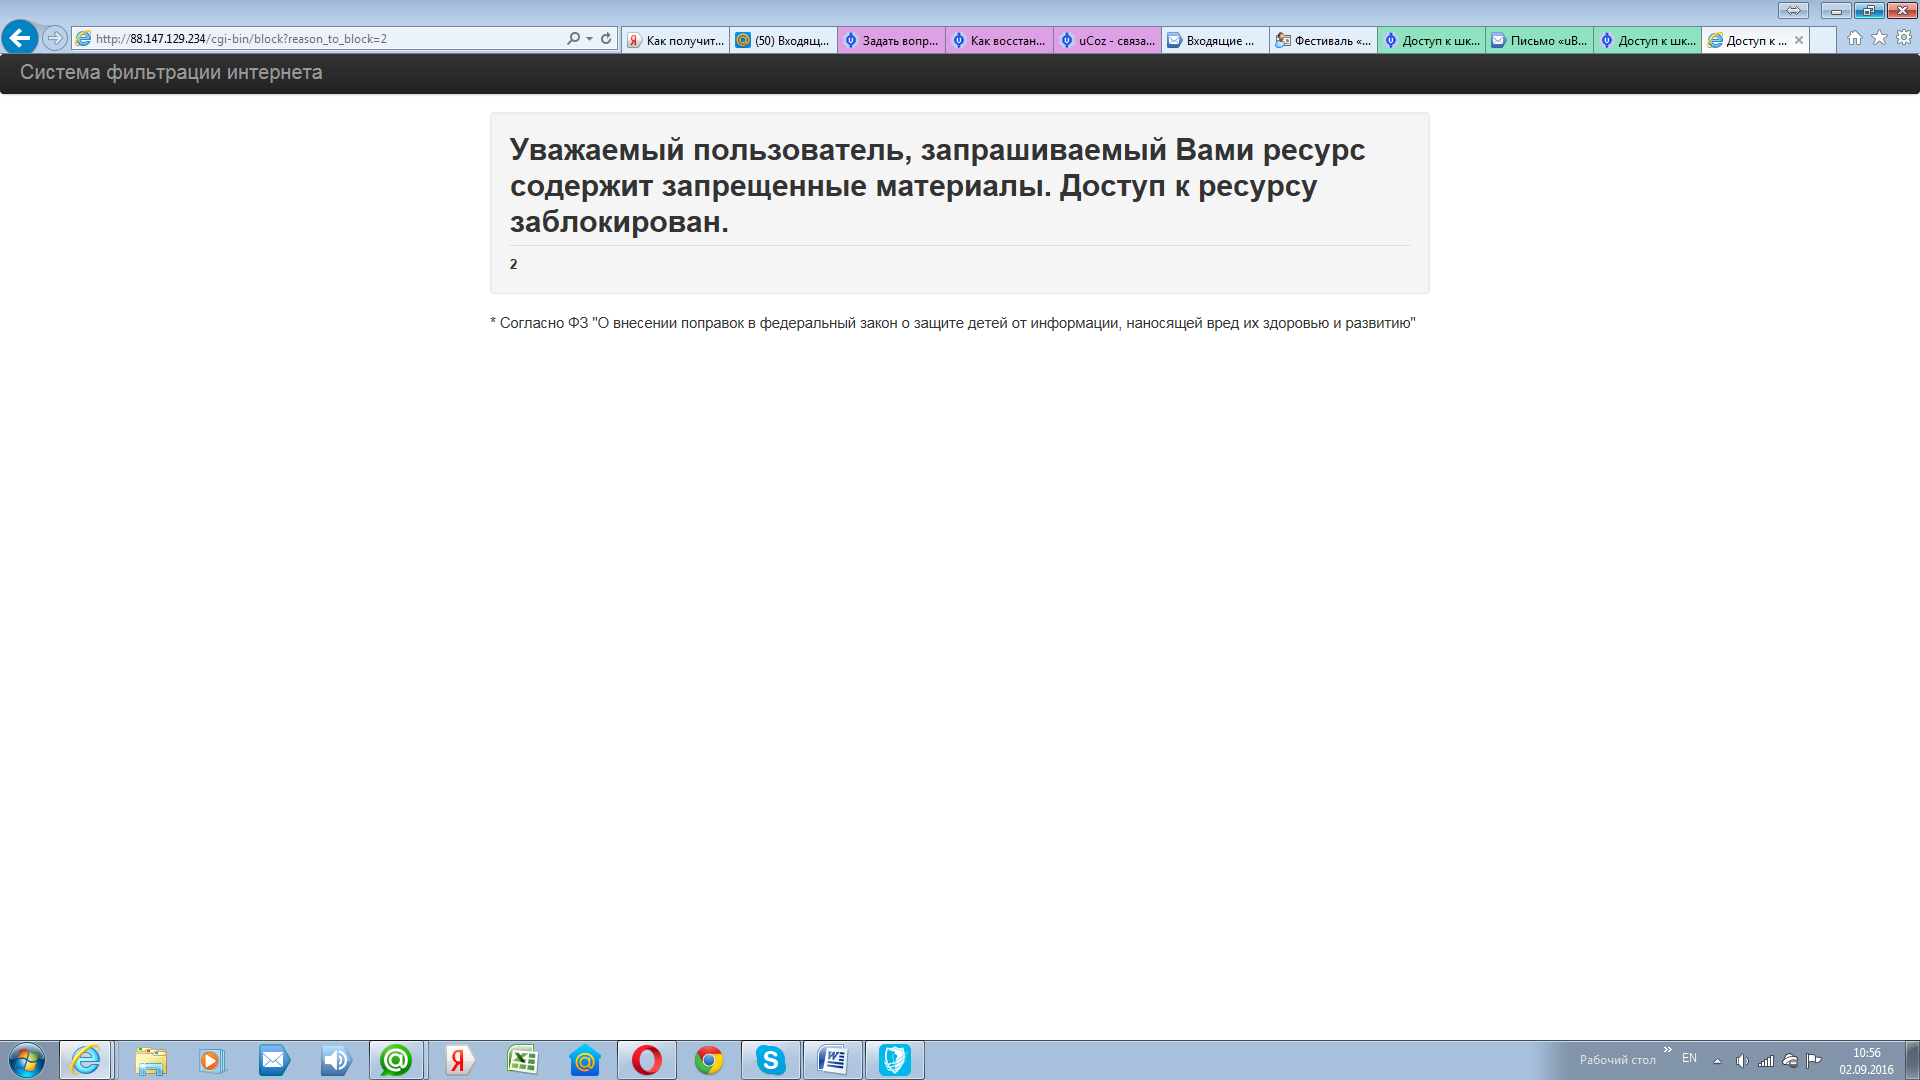Screen dimensions: 1920x1080
Task: Expand the 'Рабочий стол' toolbar chevron
Action: tap(1667, 1050)
